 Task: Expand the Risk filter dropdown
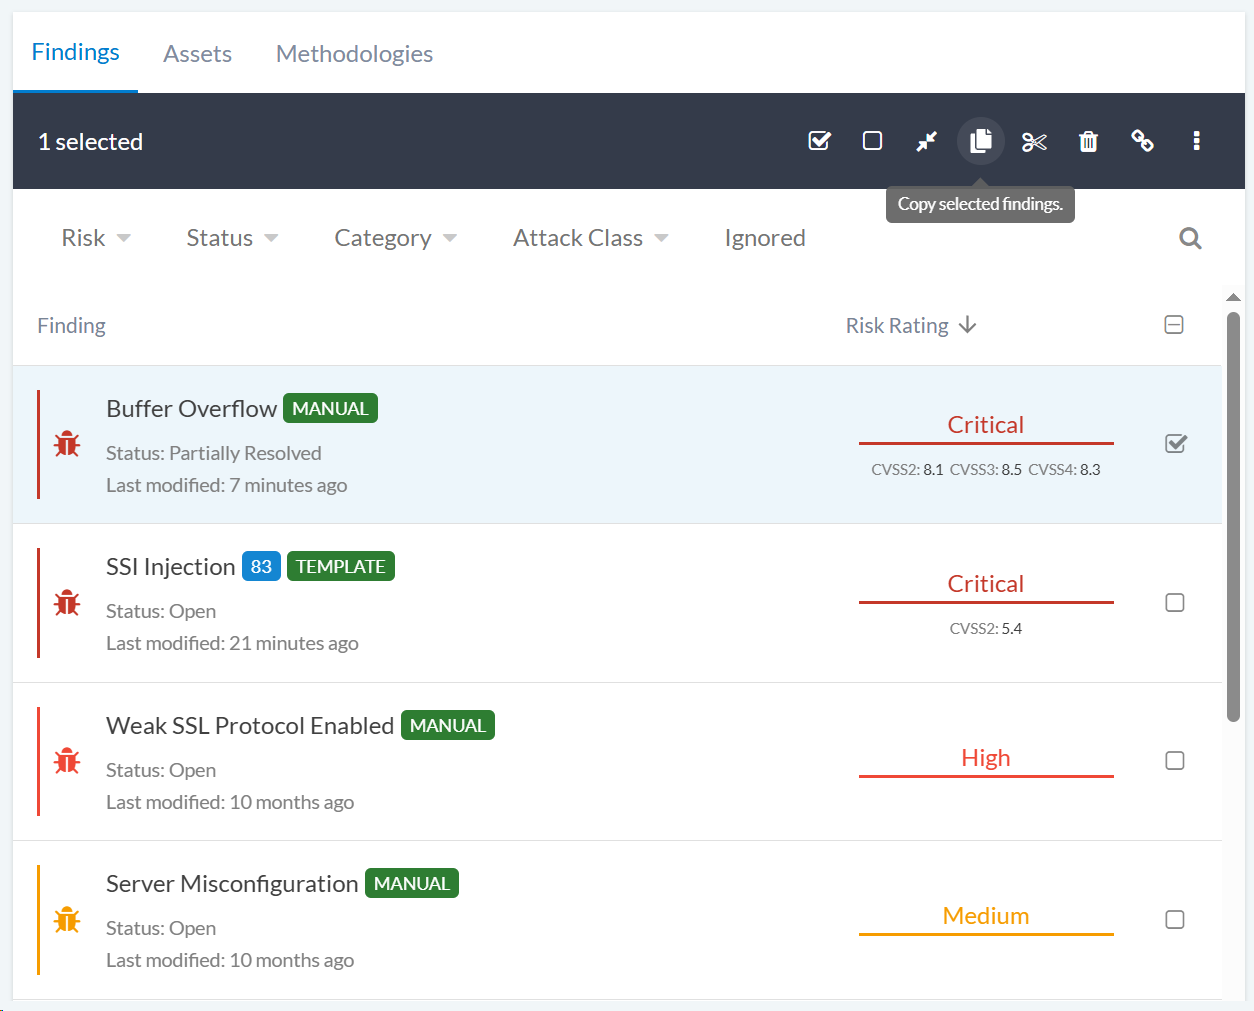coord(96,238)
